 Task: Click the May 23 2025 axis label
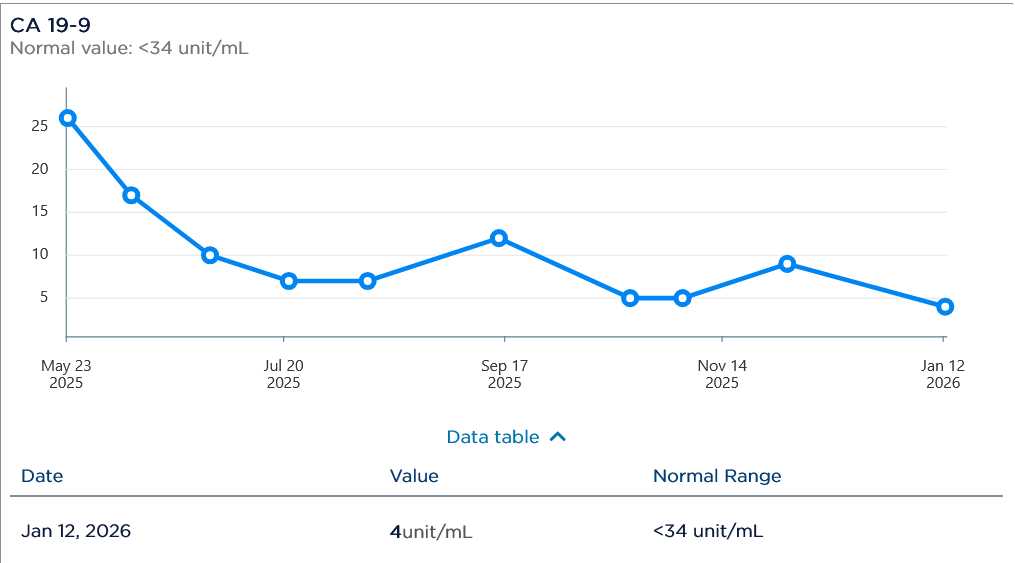tap(66, 374)
